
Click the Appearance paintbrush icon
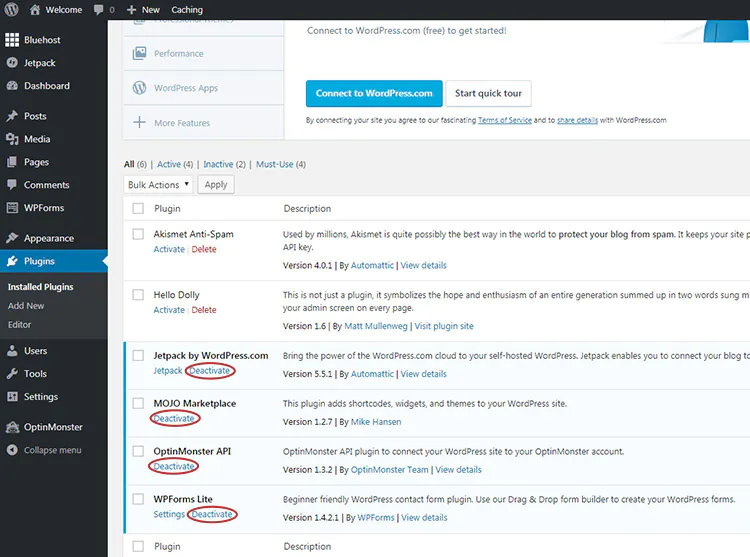point(12,238)
